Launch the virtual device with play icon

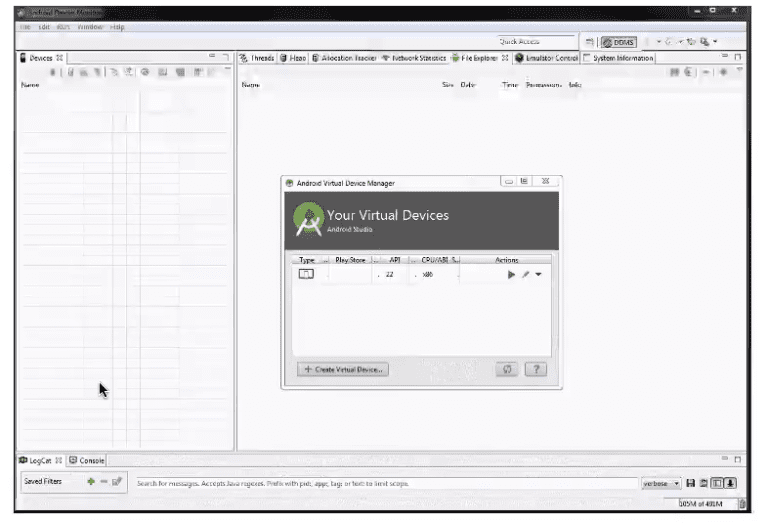click(512, 274)
